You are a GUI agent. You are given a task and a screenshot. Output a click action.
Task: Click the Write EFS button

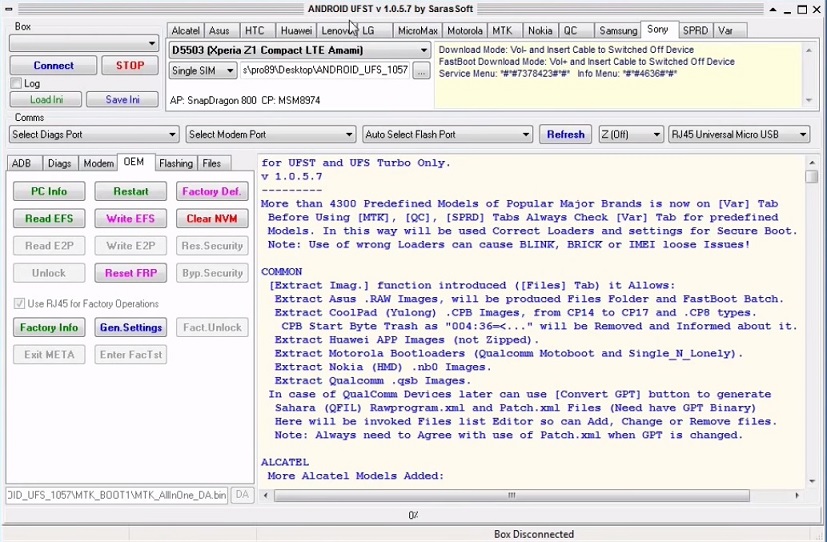pyautogui.click(x=131, y=218)
